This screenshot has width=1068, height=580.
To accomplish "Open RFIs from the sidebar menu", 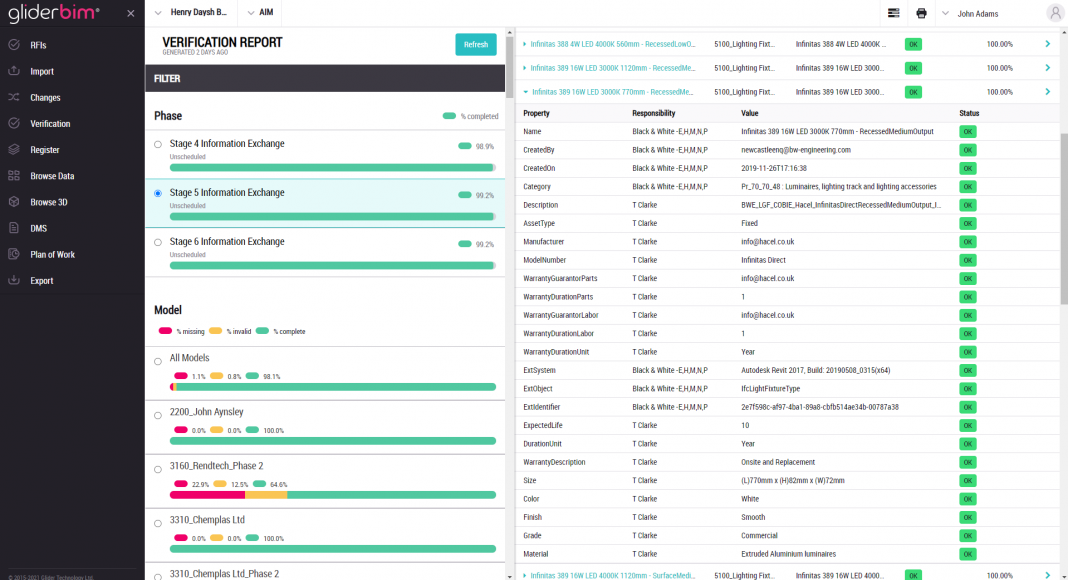I will point(38,46).
